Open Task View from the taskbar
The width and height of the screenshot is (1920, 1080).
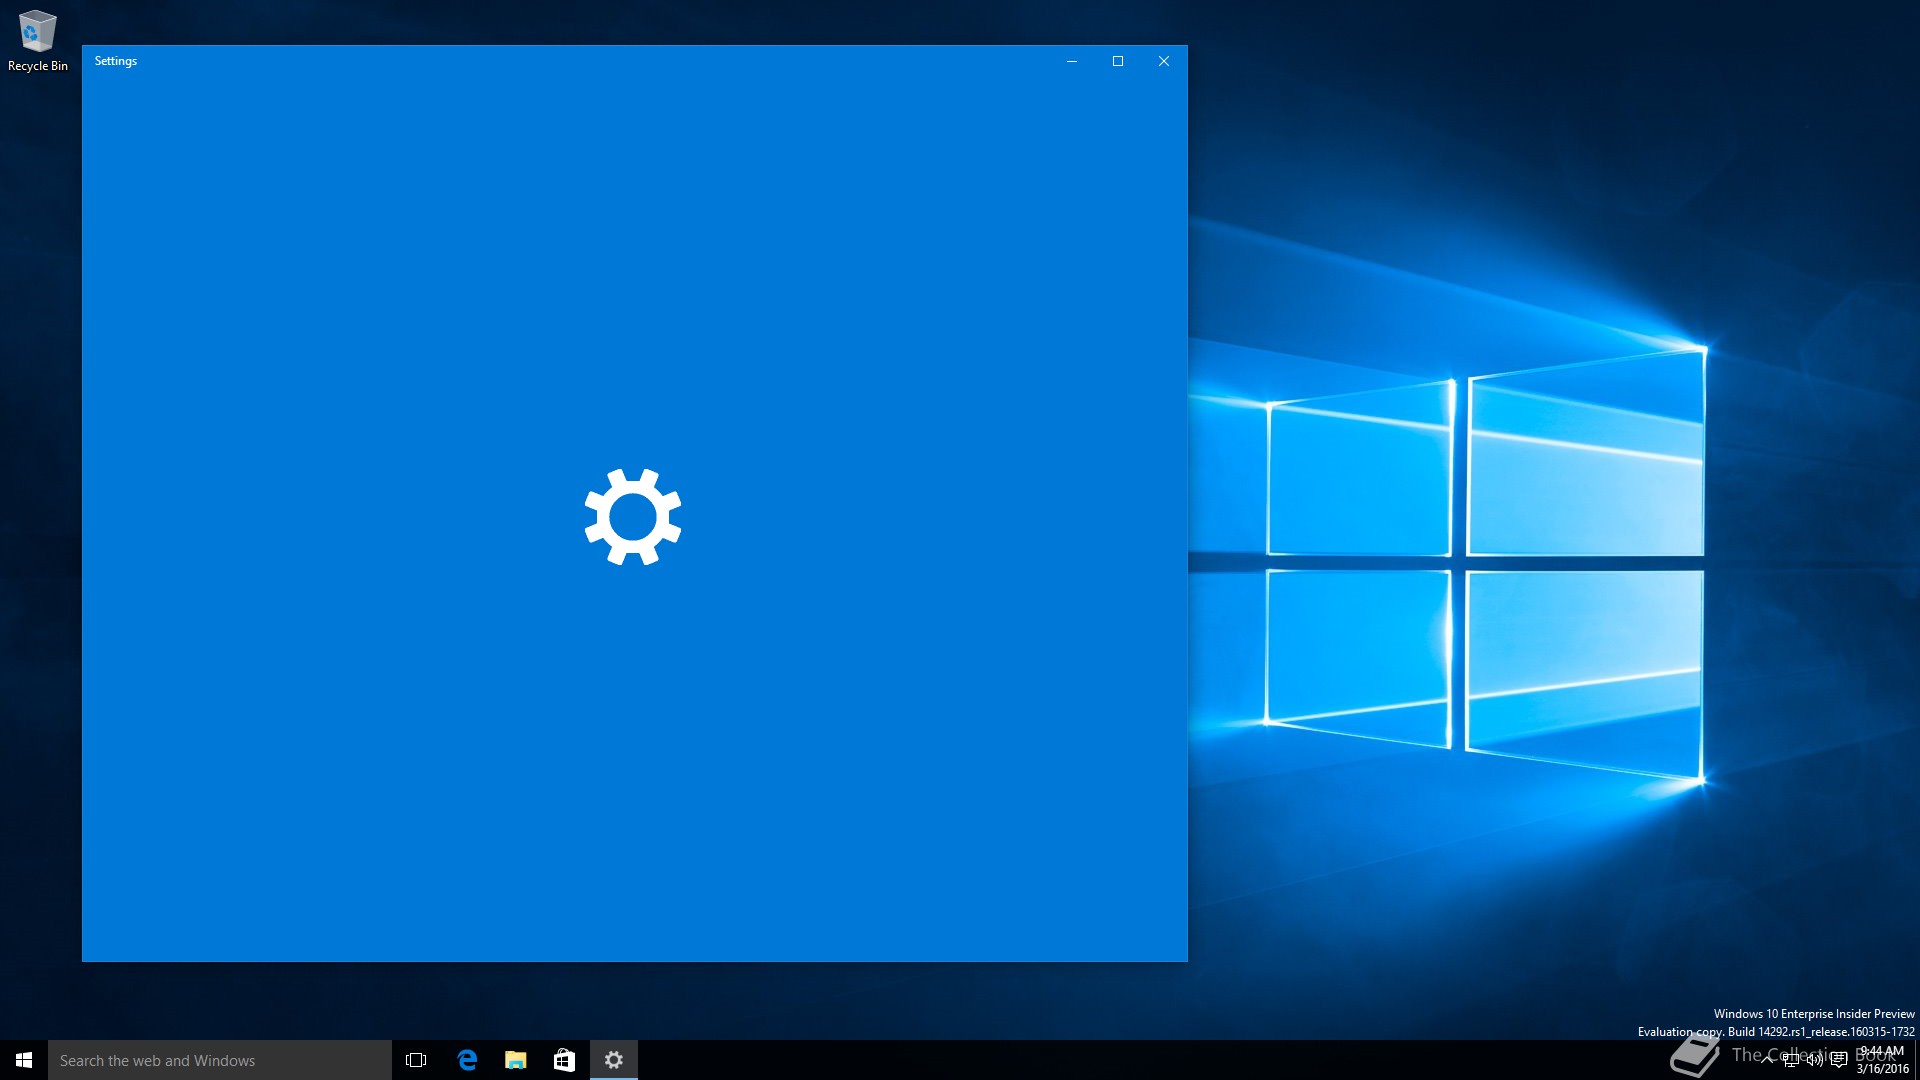coord(416,1060)
